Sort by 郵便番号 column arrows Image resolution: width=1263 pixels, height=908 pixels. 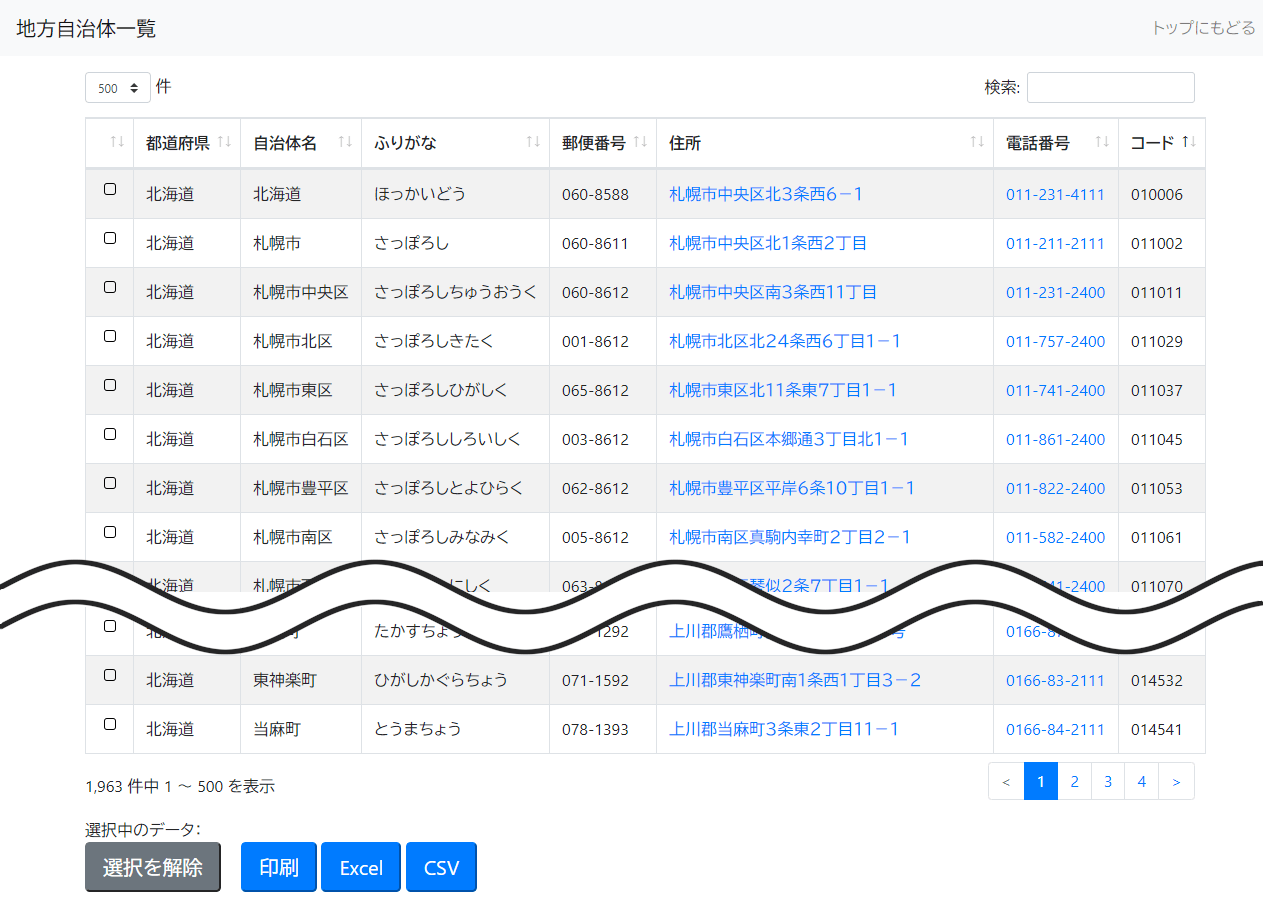coord(640,142)
